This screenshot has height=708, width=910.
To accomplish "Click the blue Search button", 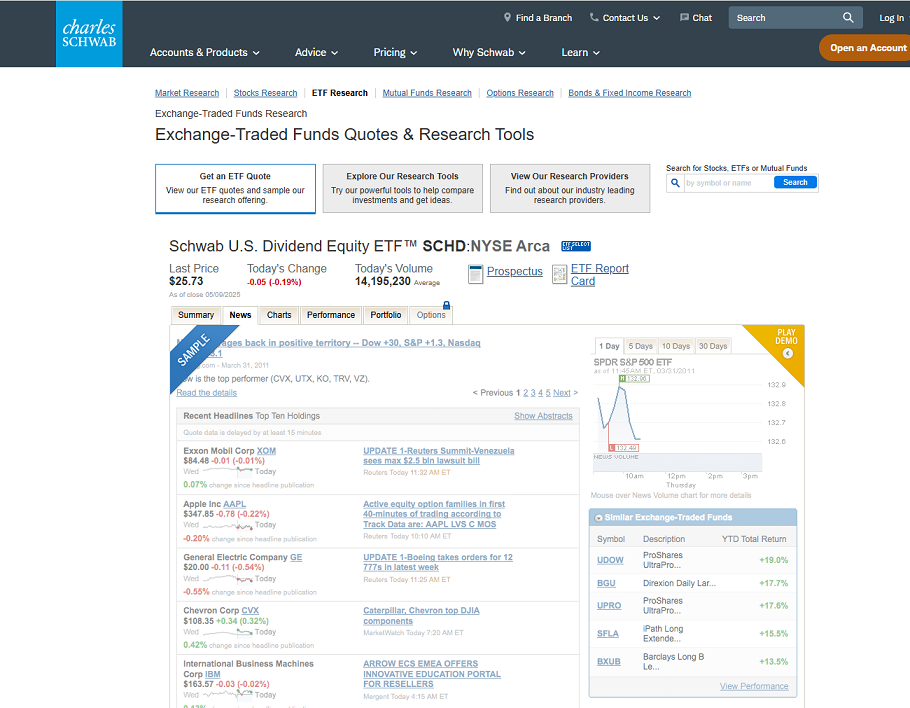I will tap(795, 182).
